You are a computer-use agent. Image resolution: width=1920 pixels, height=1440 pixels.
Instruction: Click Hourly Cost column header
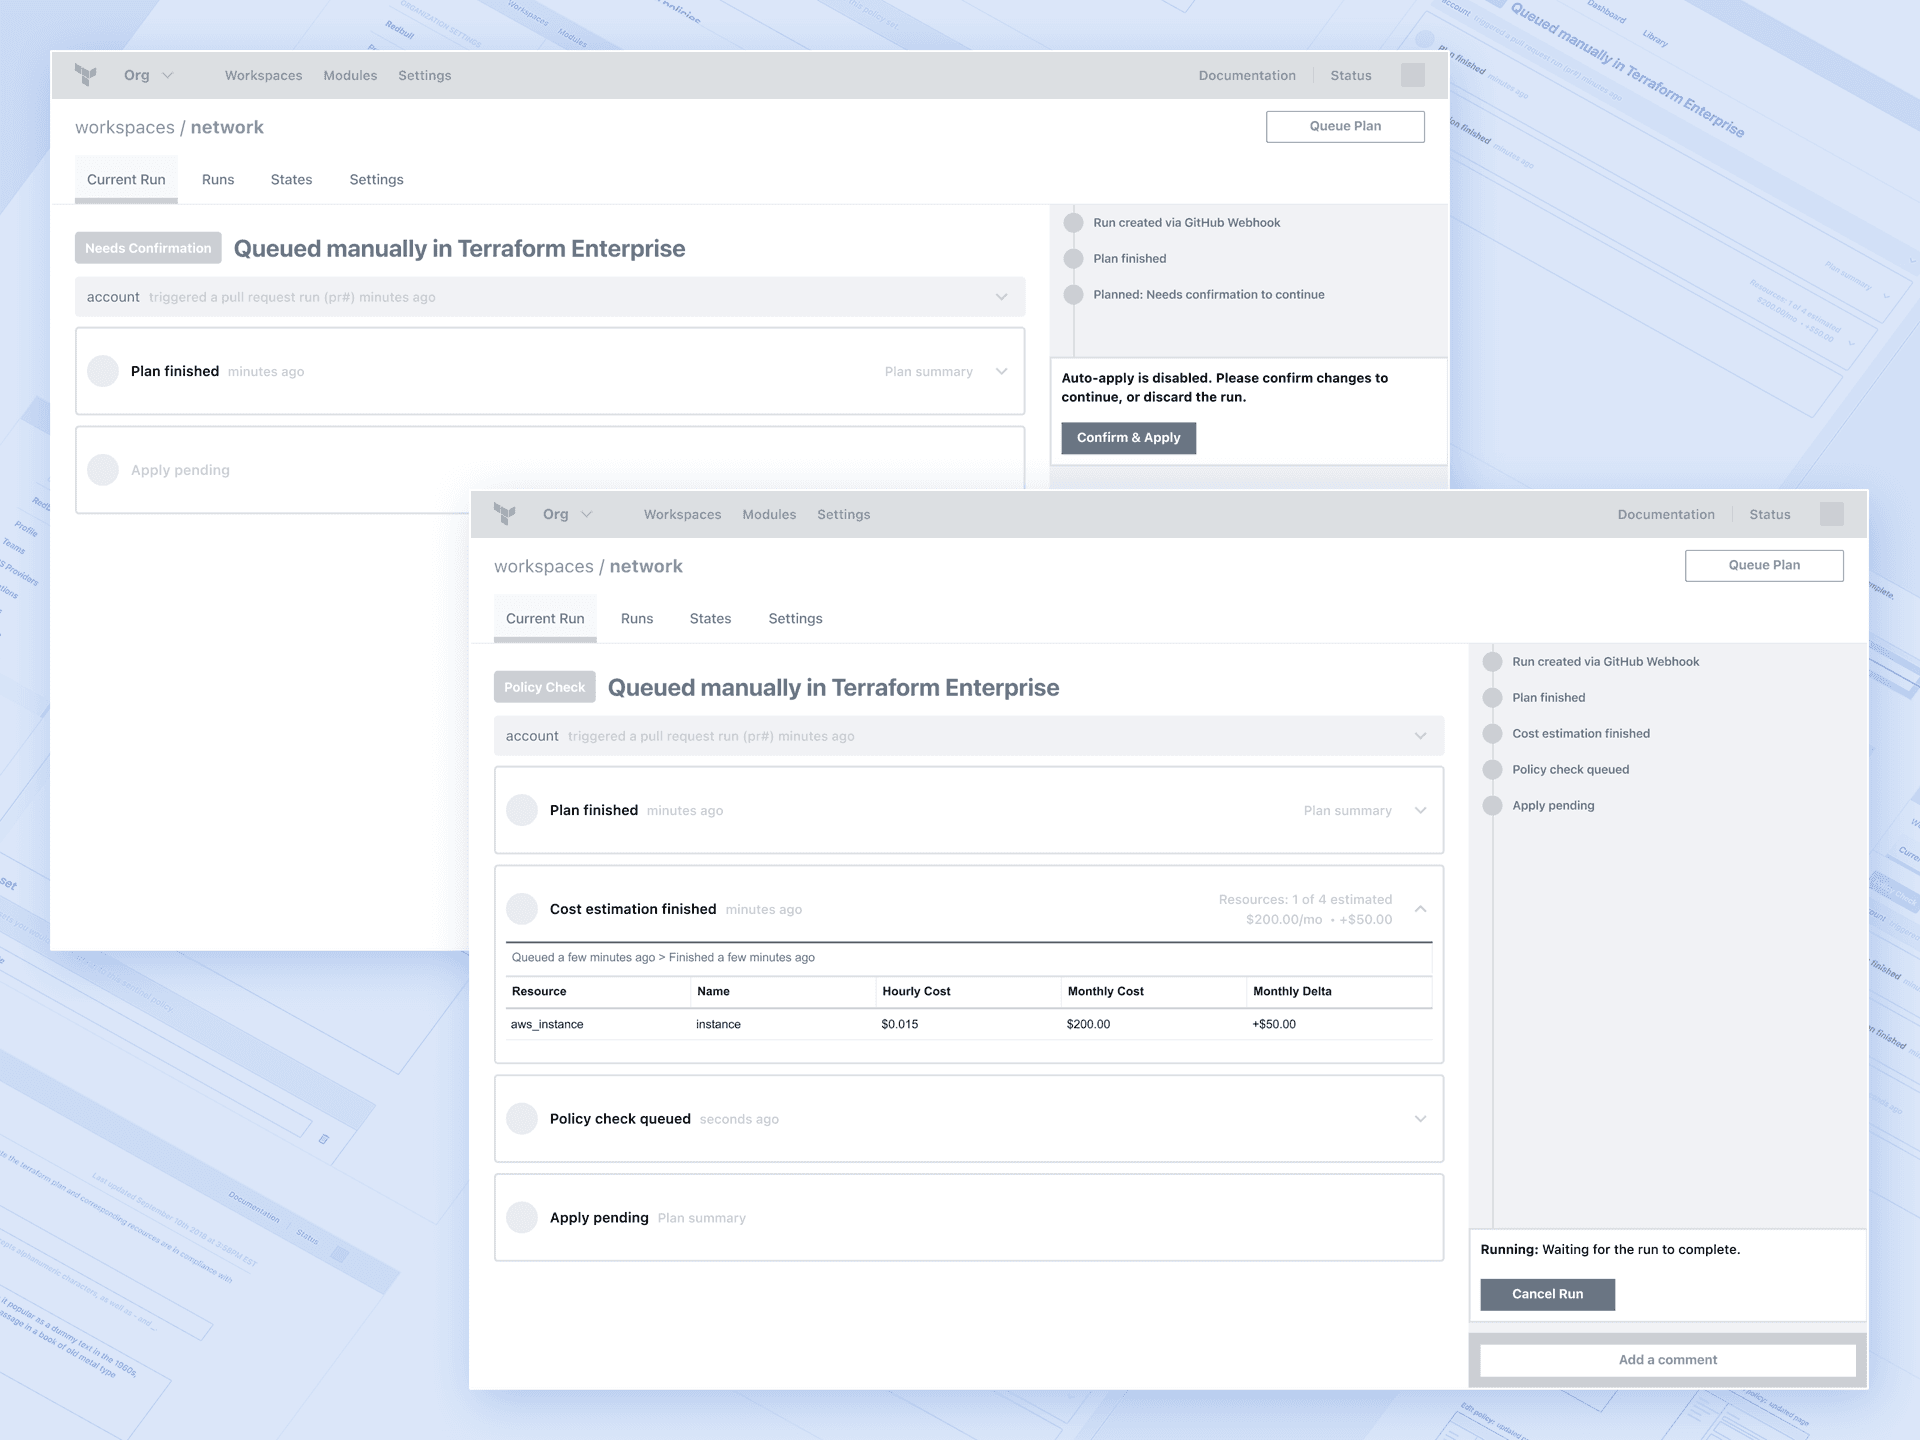(x=916, y=991)
